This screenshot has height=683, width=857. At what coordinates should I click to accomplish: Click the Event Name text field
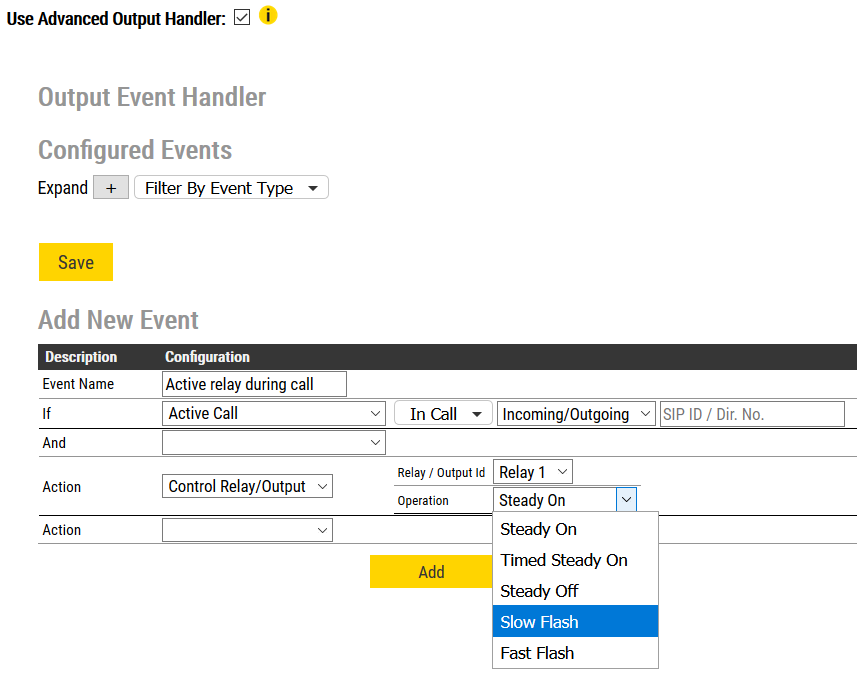[x=254, y=384]
